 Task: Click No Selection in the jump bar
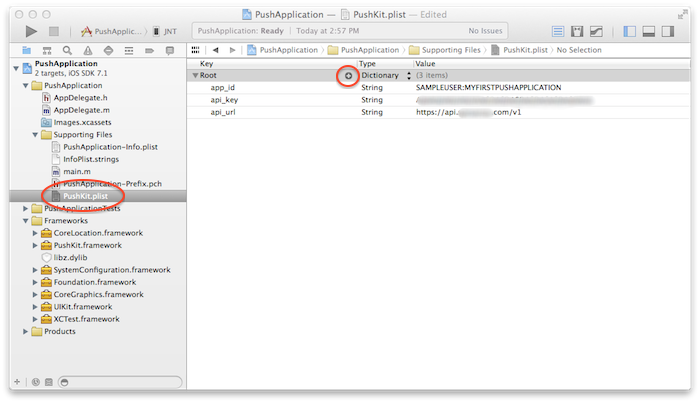(579, 50)
